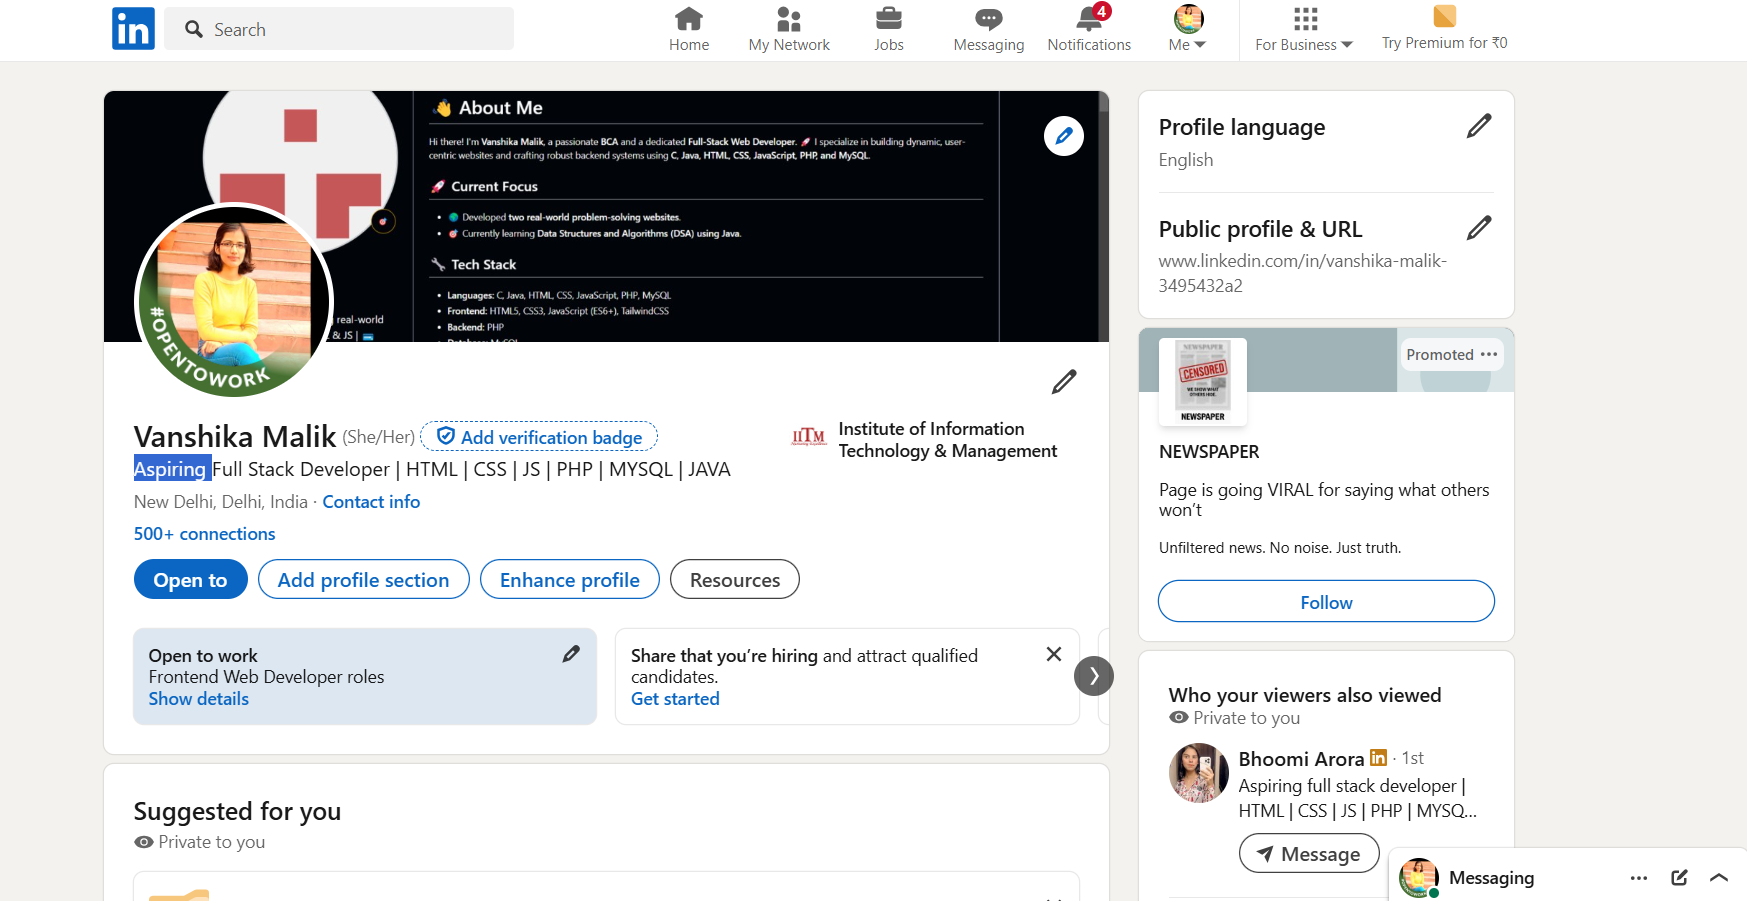
Task: Open the Resources button
Action: pyautogui.click(x=735, y=580)
